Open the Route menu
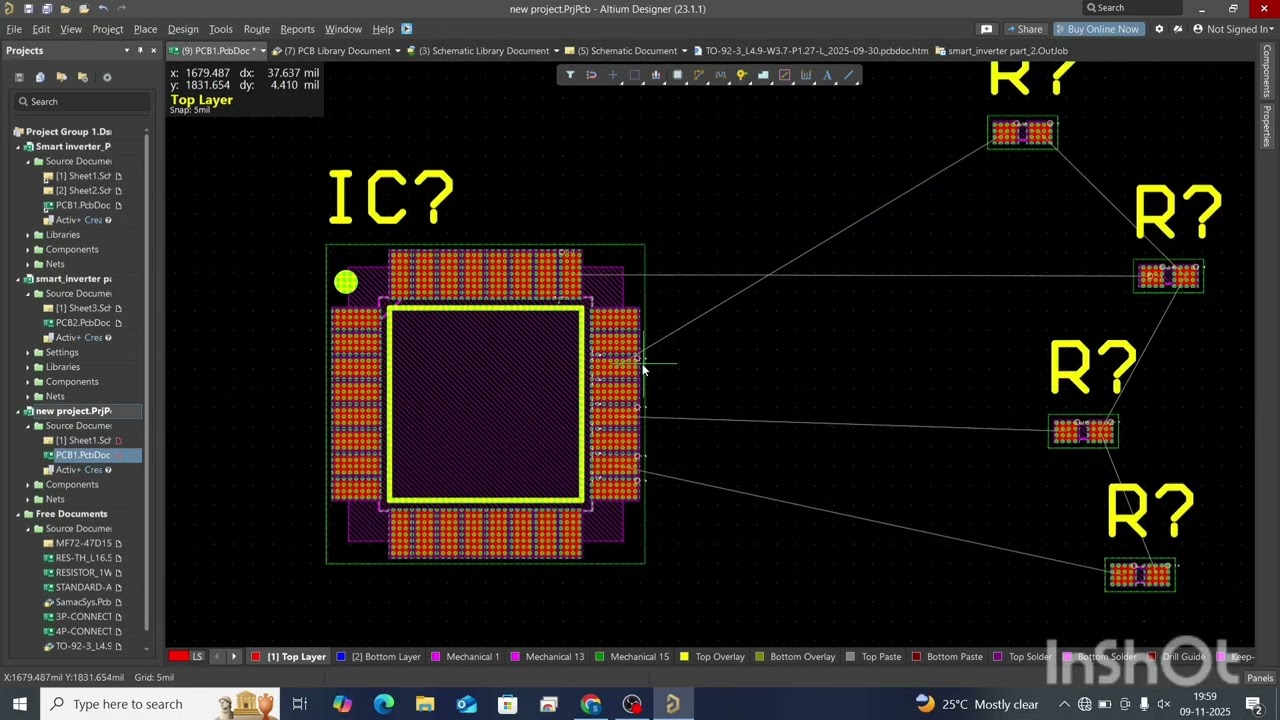 click(257, 29)
